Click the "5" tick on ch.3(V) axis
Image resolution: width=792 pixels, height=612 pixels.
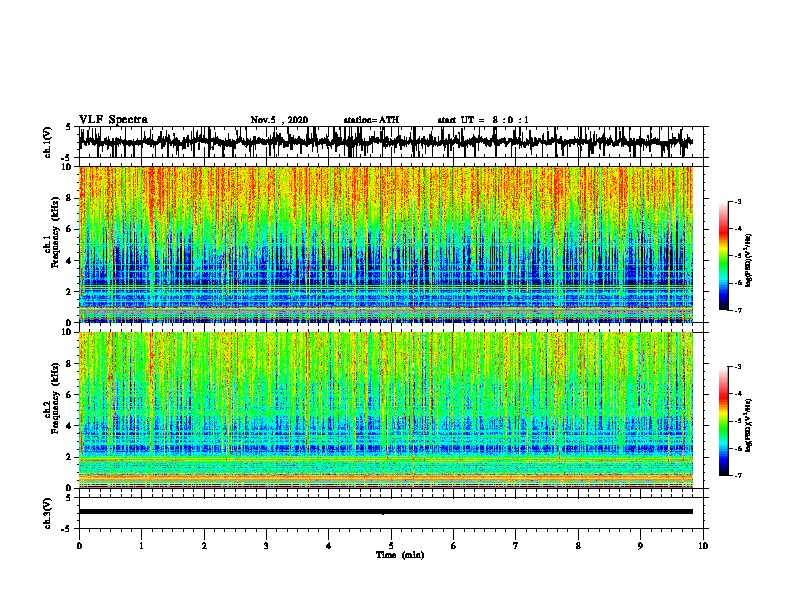tap(68, 498)
